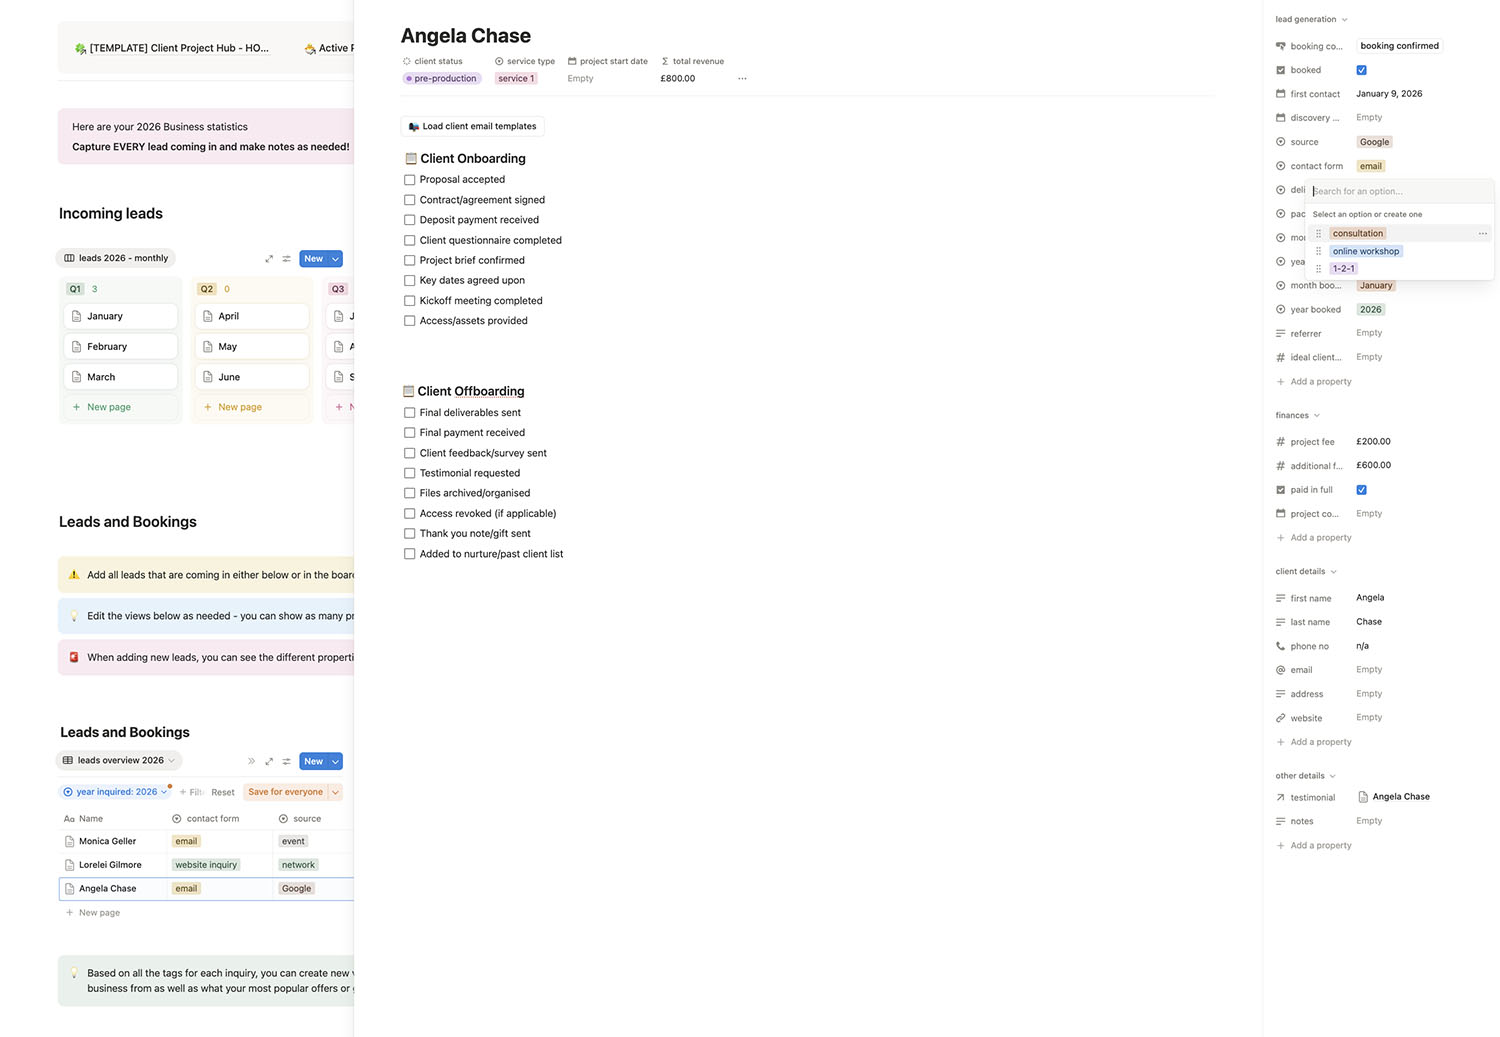Click the more options dots beside consultation option
Screen dimensions: 1500x1037
coord(1483,233)
